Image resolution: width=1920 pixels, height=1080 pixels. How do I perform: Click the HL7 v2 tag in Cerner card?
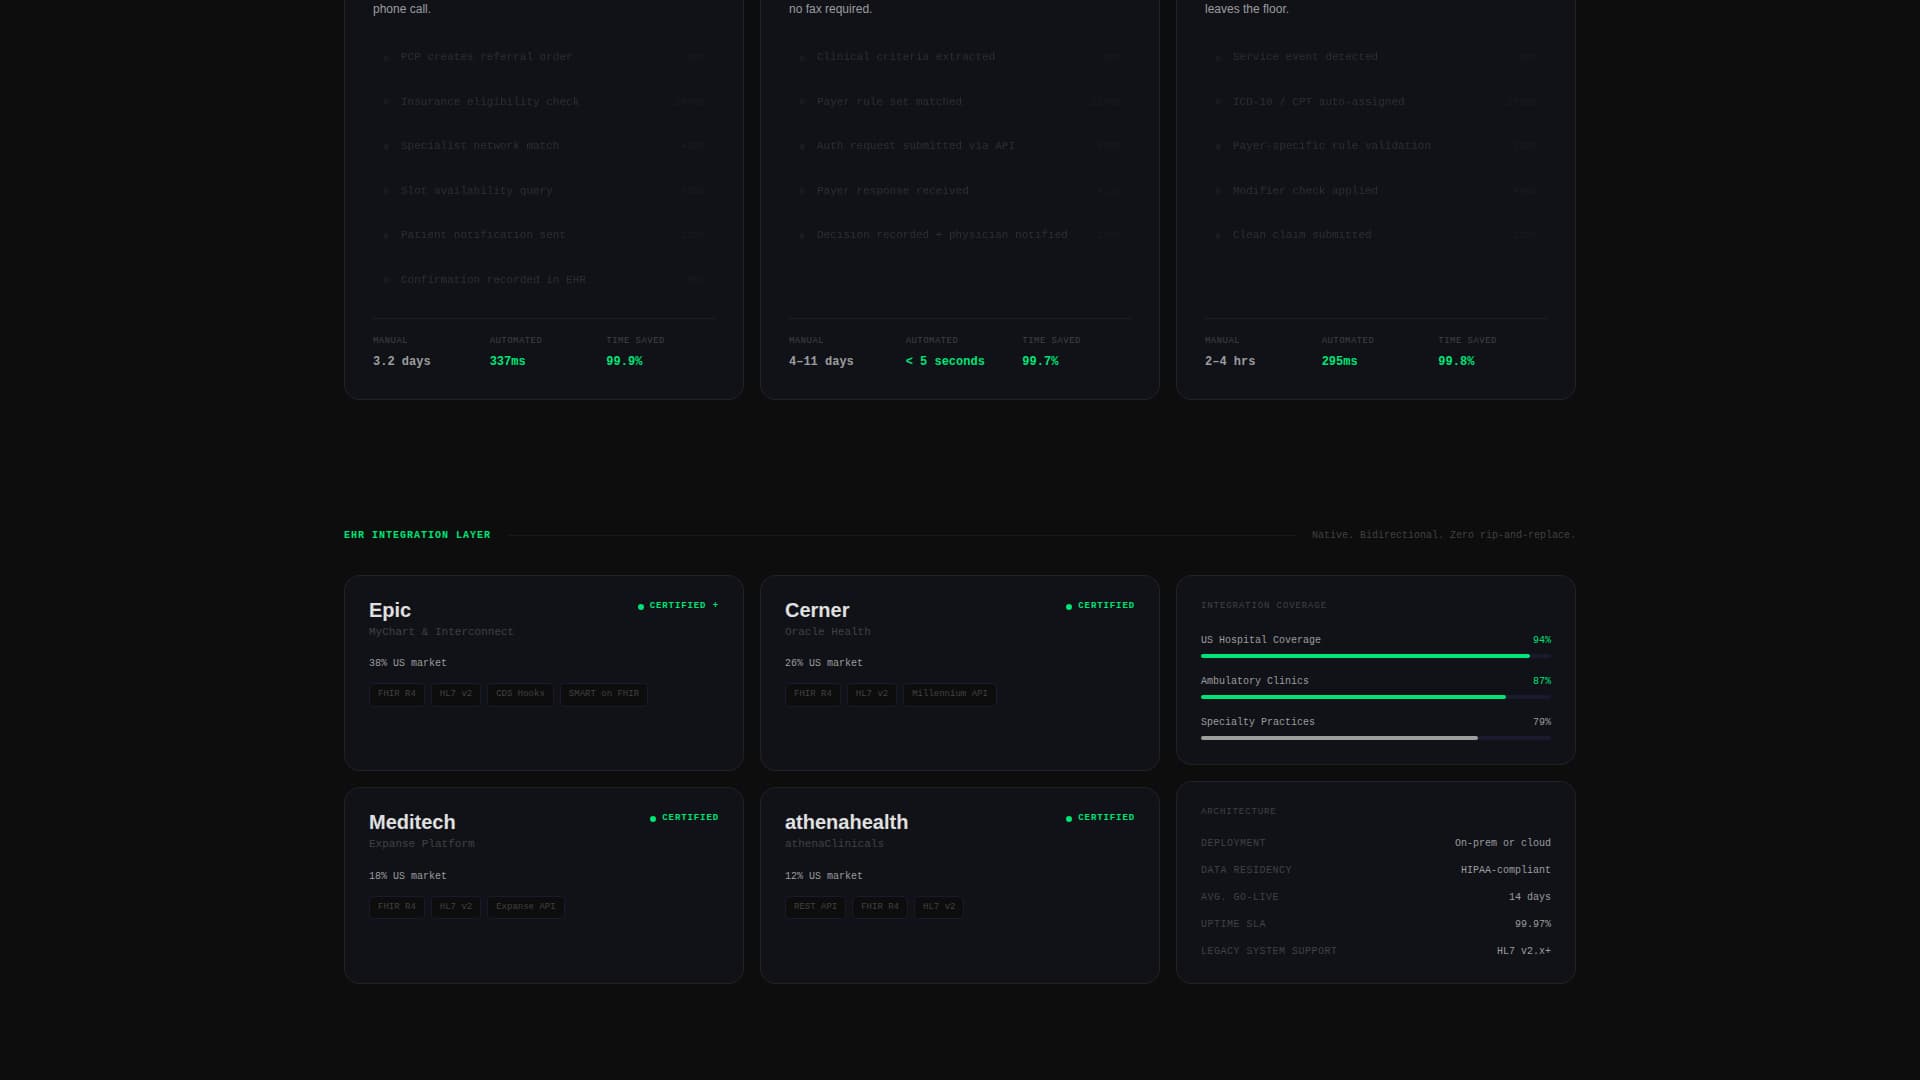872,694
